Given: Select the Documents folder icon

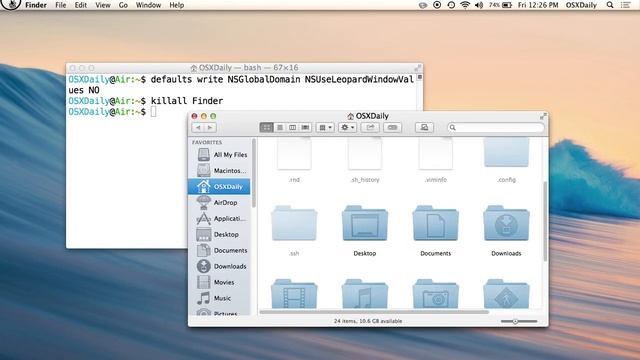Looking at the screenshot, I should (435, 223).
